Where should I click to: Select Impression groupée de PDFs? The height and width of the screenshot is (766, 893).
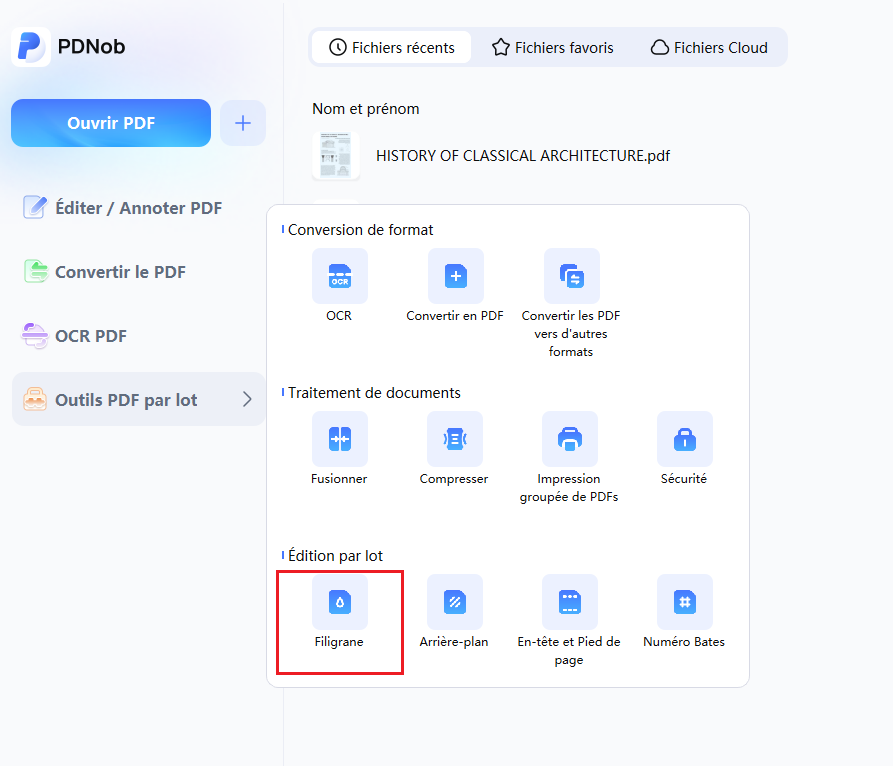click(570, 439)
